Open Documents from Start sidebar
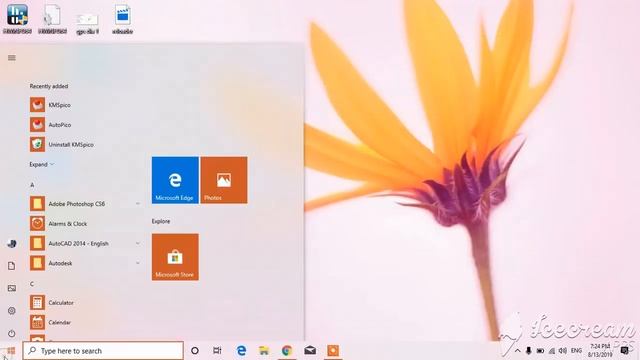The height and width of the screenshot is (360, 640). pyautogui.click(x=12, y=266)
